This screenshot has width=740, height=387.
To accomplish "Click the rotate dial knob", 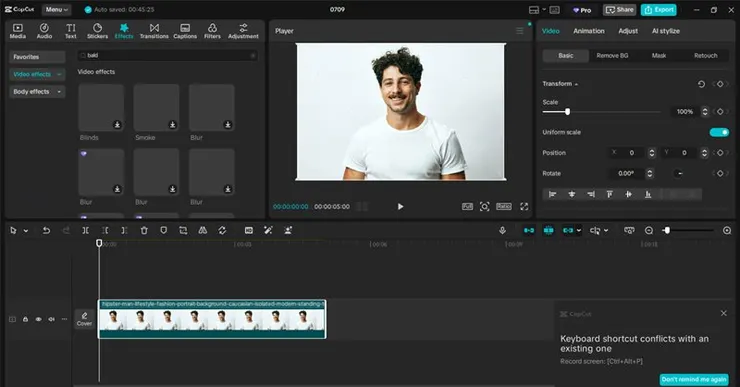I will point(678,173).
